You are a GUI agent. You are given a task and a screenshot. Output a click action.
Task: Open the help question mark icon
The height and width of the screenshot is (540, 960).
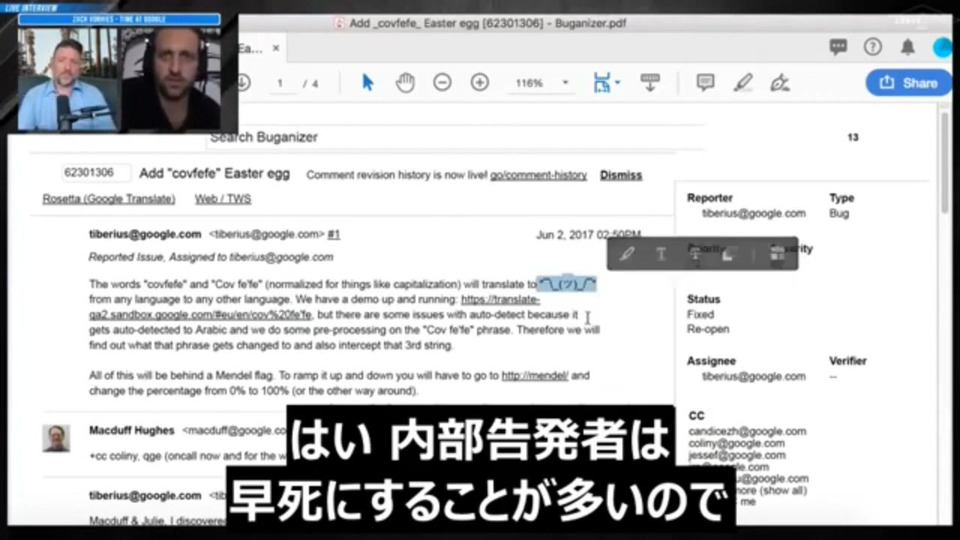click(873, 47)
